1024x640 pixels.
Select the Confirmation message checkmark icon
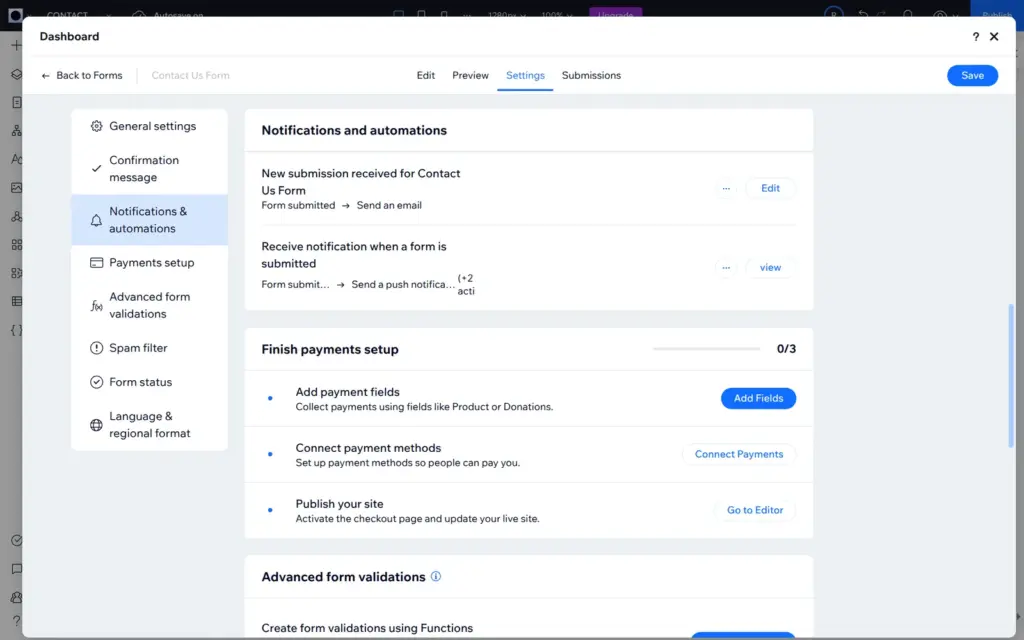[96, 168]
